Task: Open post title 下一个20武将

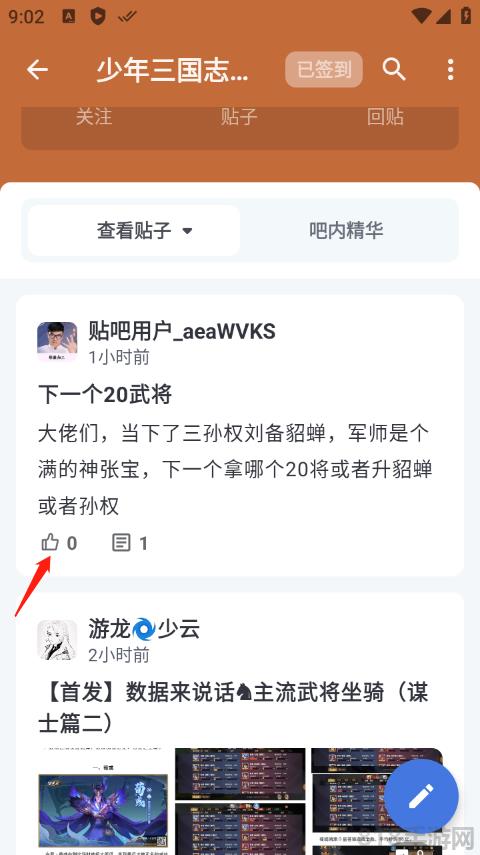Action: 105,394
